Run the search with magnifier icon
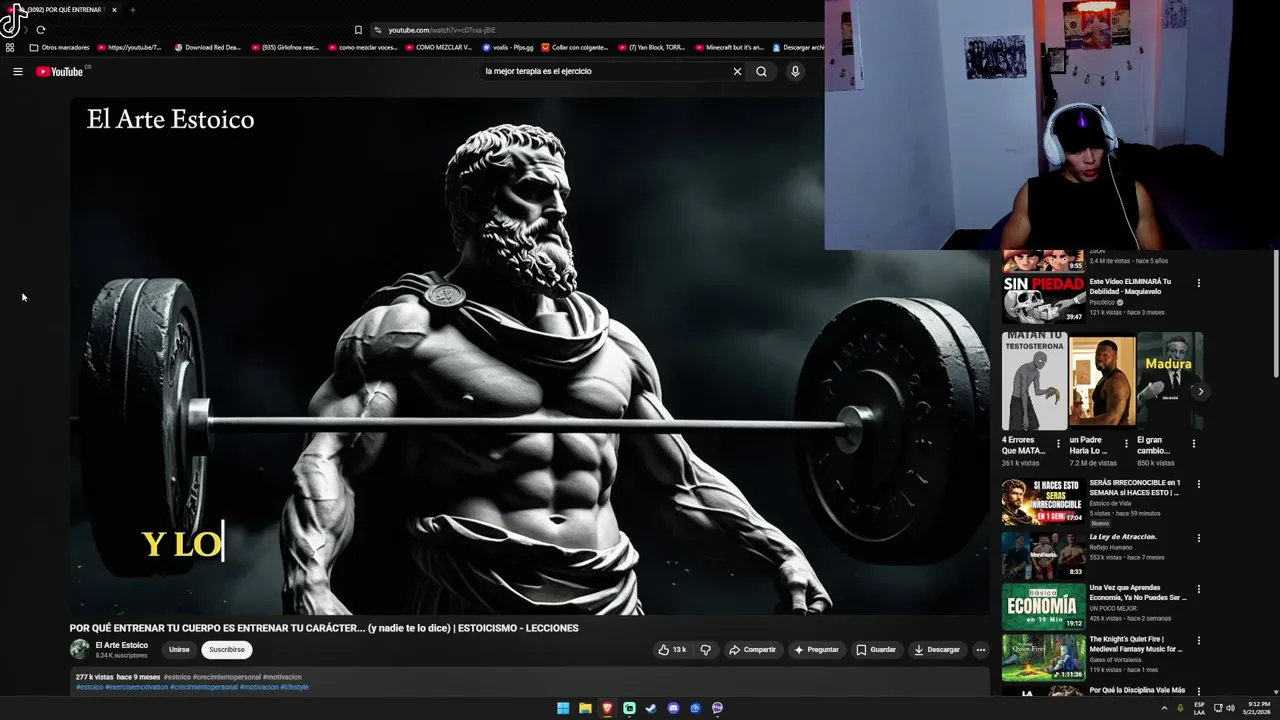1280x720 pixels. pyautogui.click(x=761, y=71)
